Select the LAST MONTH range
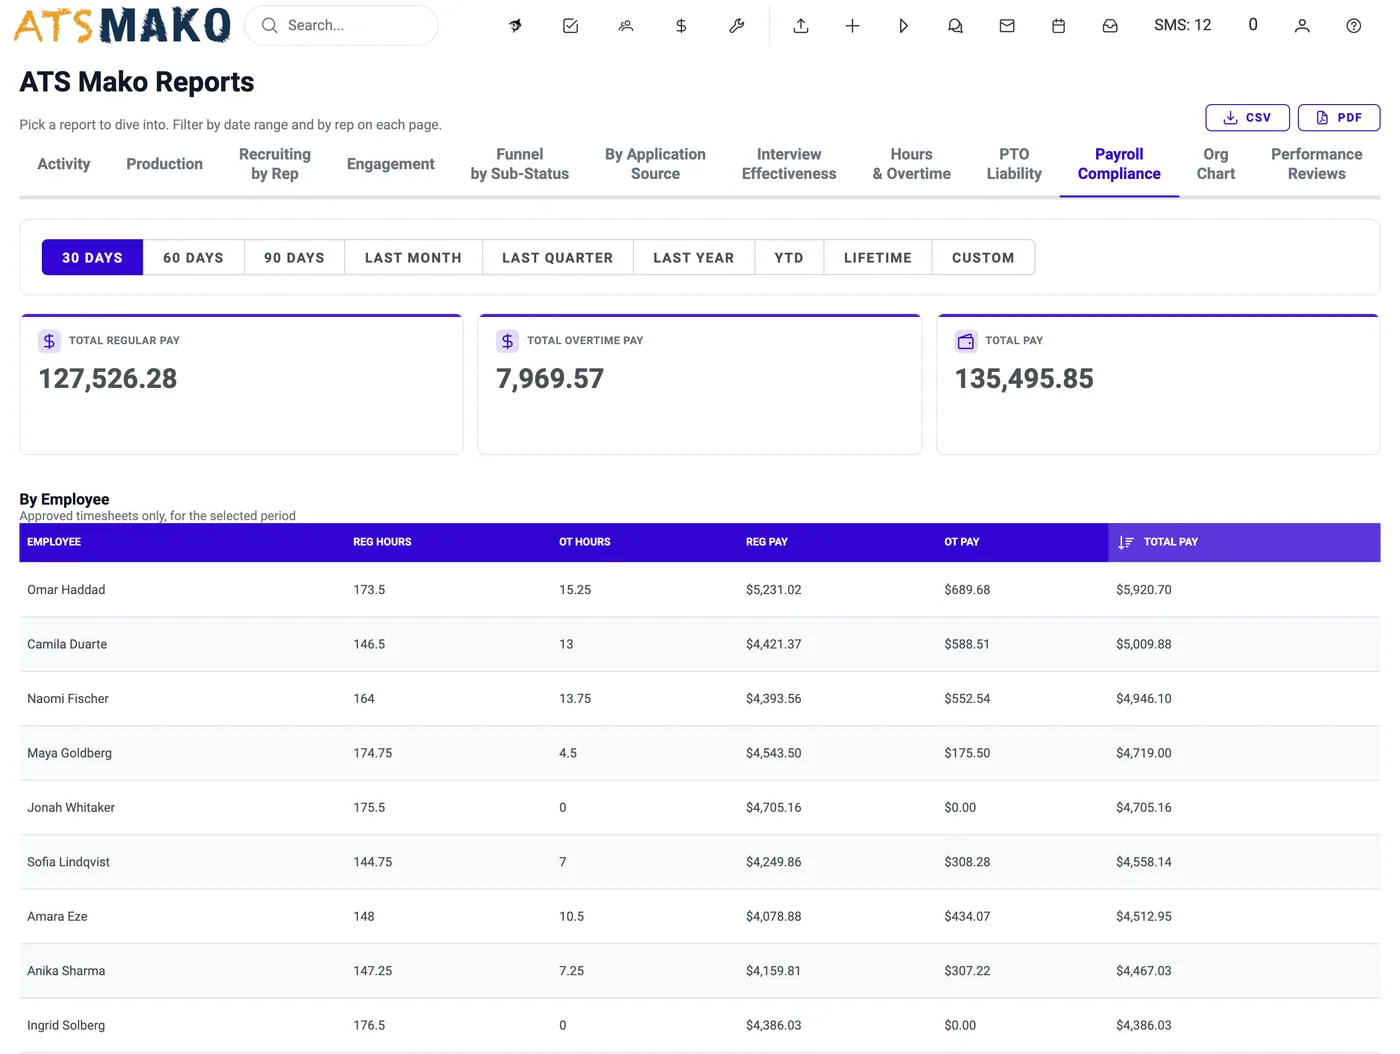Viewport: 1400px width, 1054px height. (x=413, y=258)
